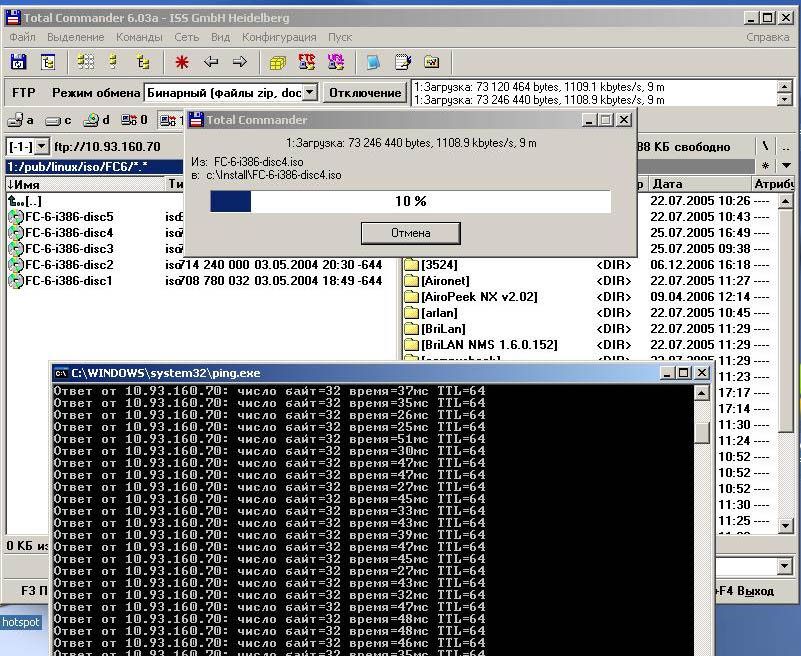
Task: Click the ping.exe console window title icon
Action: click(x=61, y=373)
